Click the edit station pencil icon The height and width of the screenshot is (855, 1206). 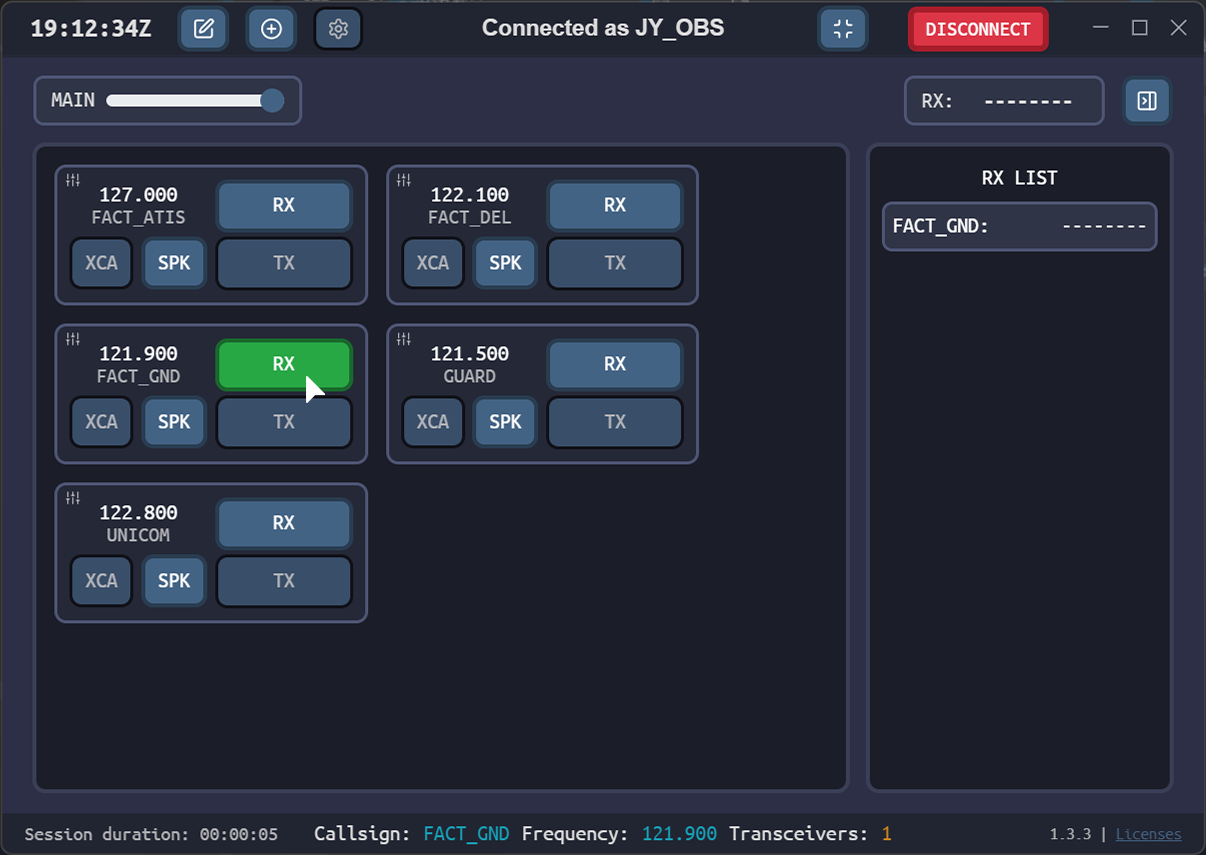point(204,29)
